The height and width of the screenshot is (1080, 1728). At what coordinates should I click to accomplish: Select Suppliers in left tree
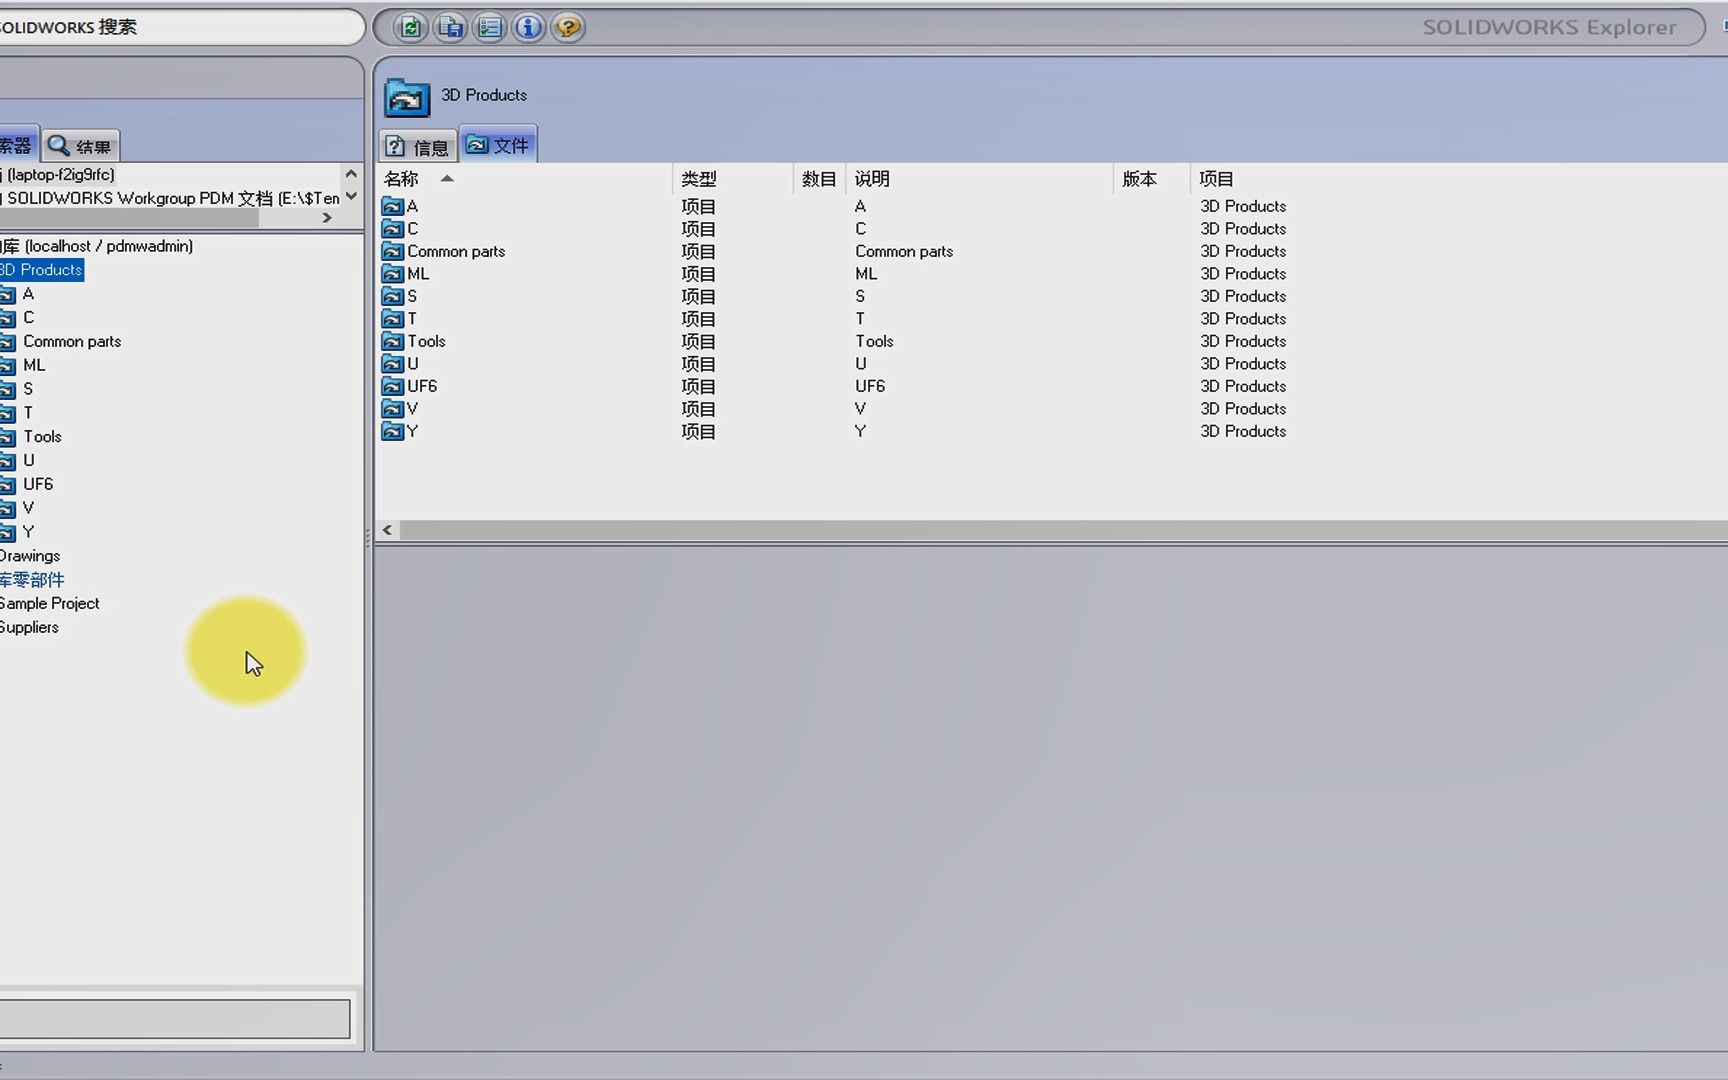tap(29, 628)
